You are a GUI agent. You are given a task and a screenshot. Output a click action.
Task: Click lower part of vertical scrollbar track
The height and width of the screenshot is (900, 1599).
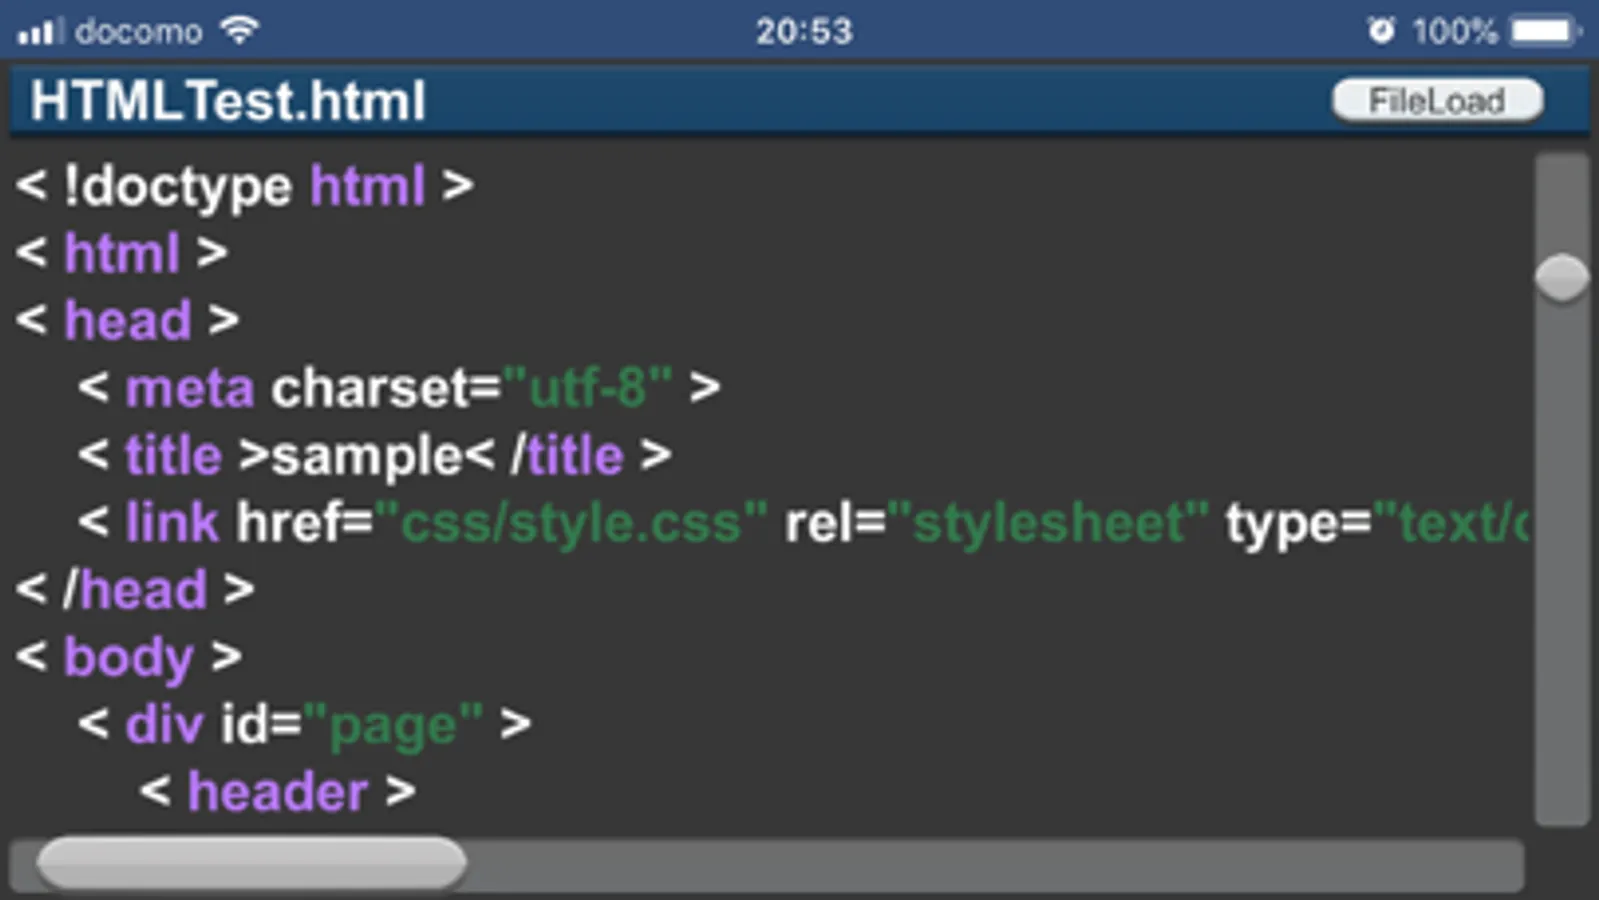(x=1561, y=650)
